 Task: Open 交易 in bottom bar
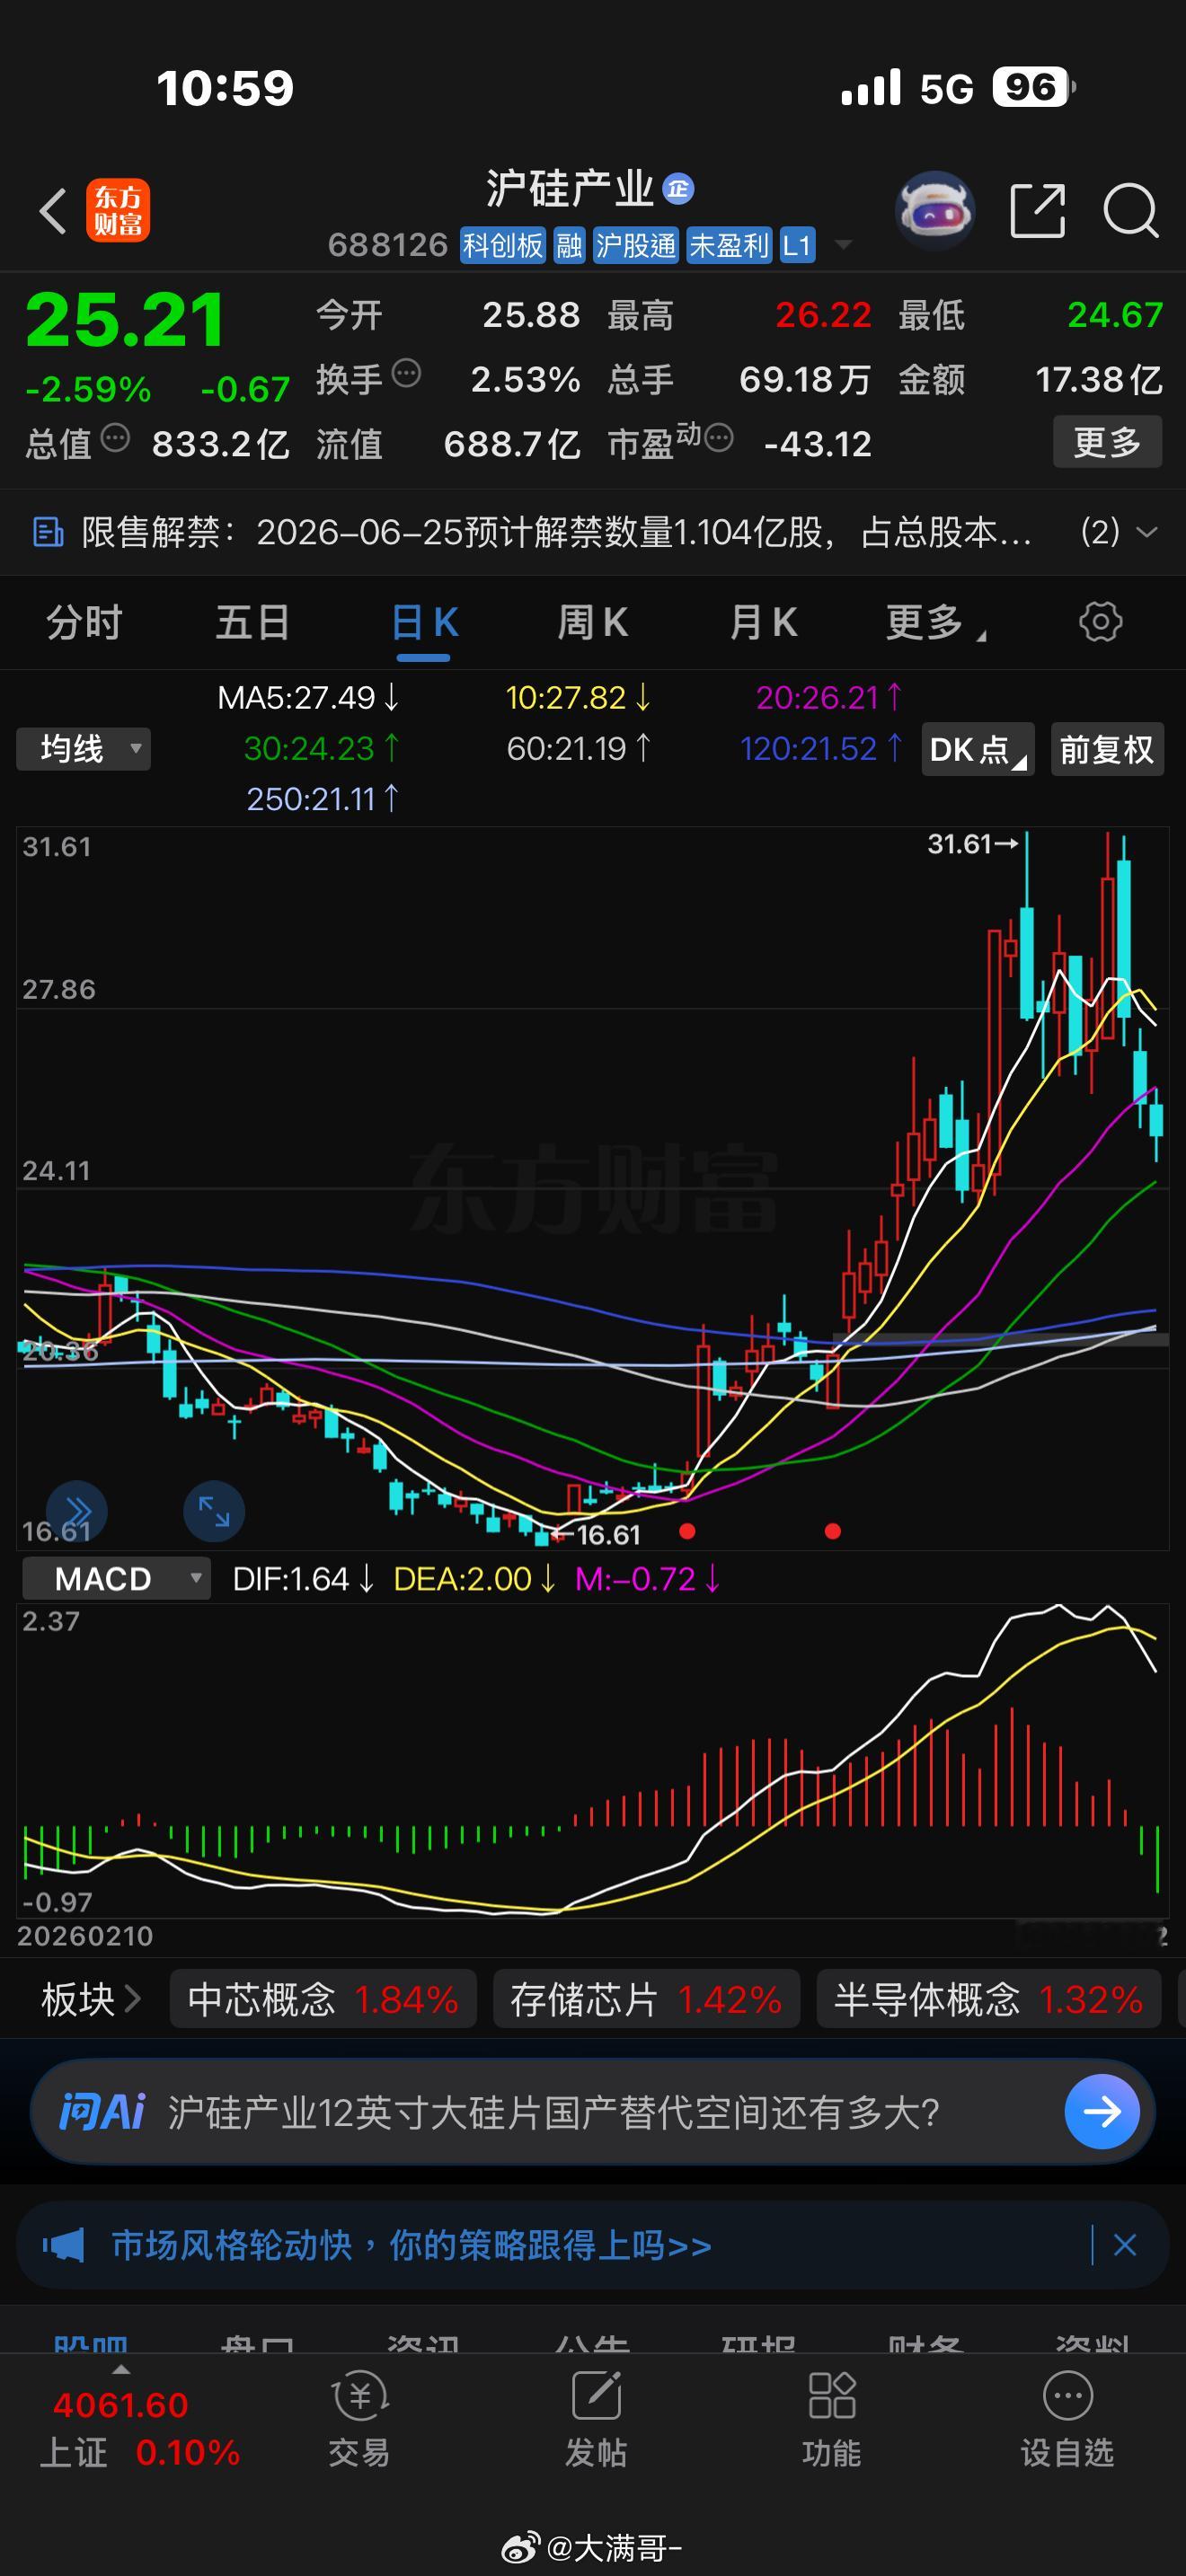pyautogui.click(x=359, y=2420)
